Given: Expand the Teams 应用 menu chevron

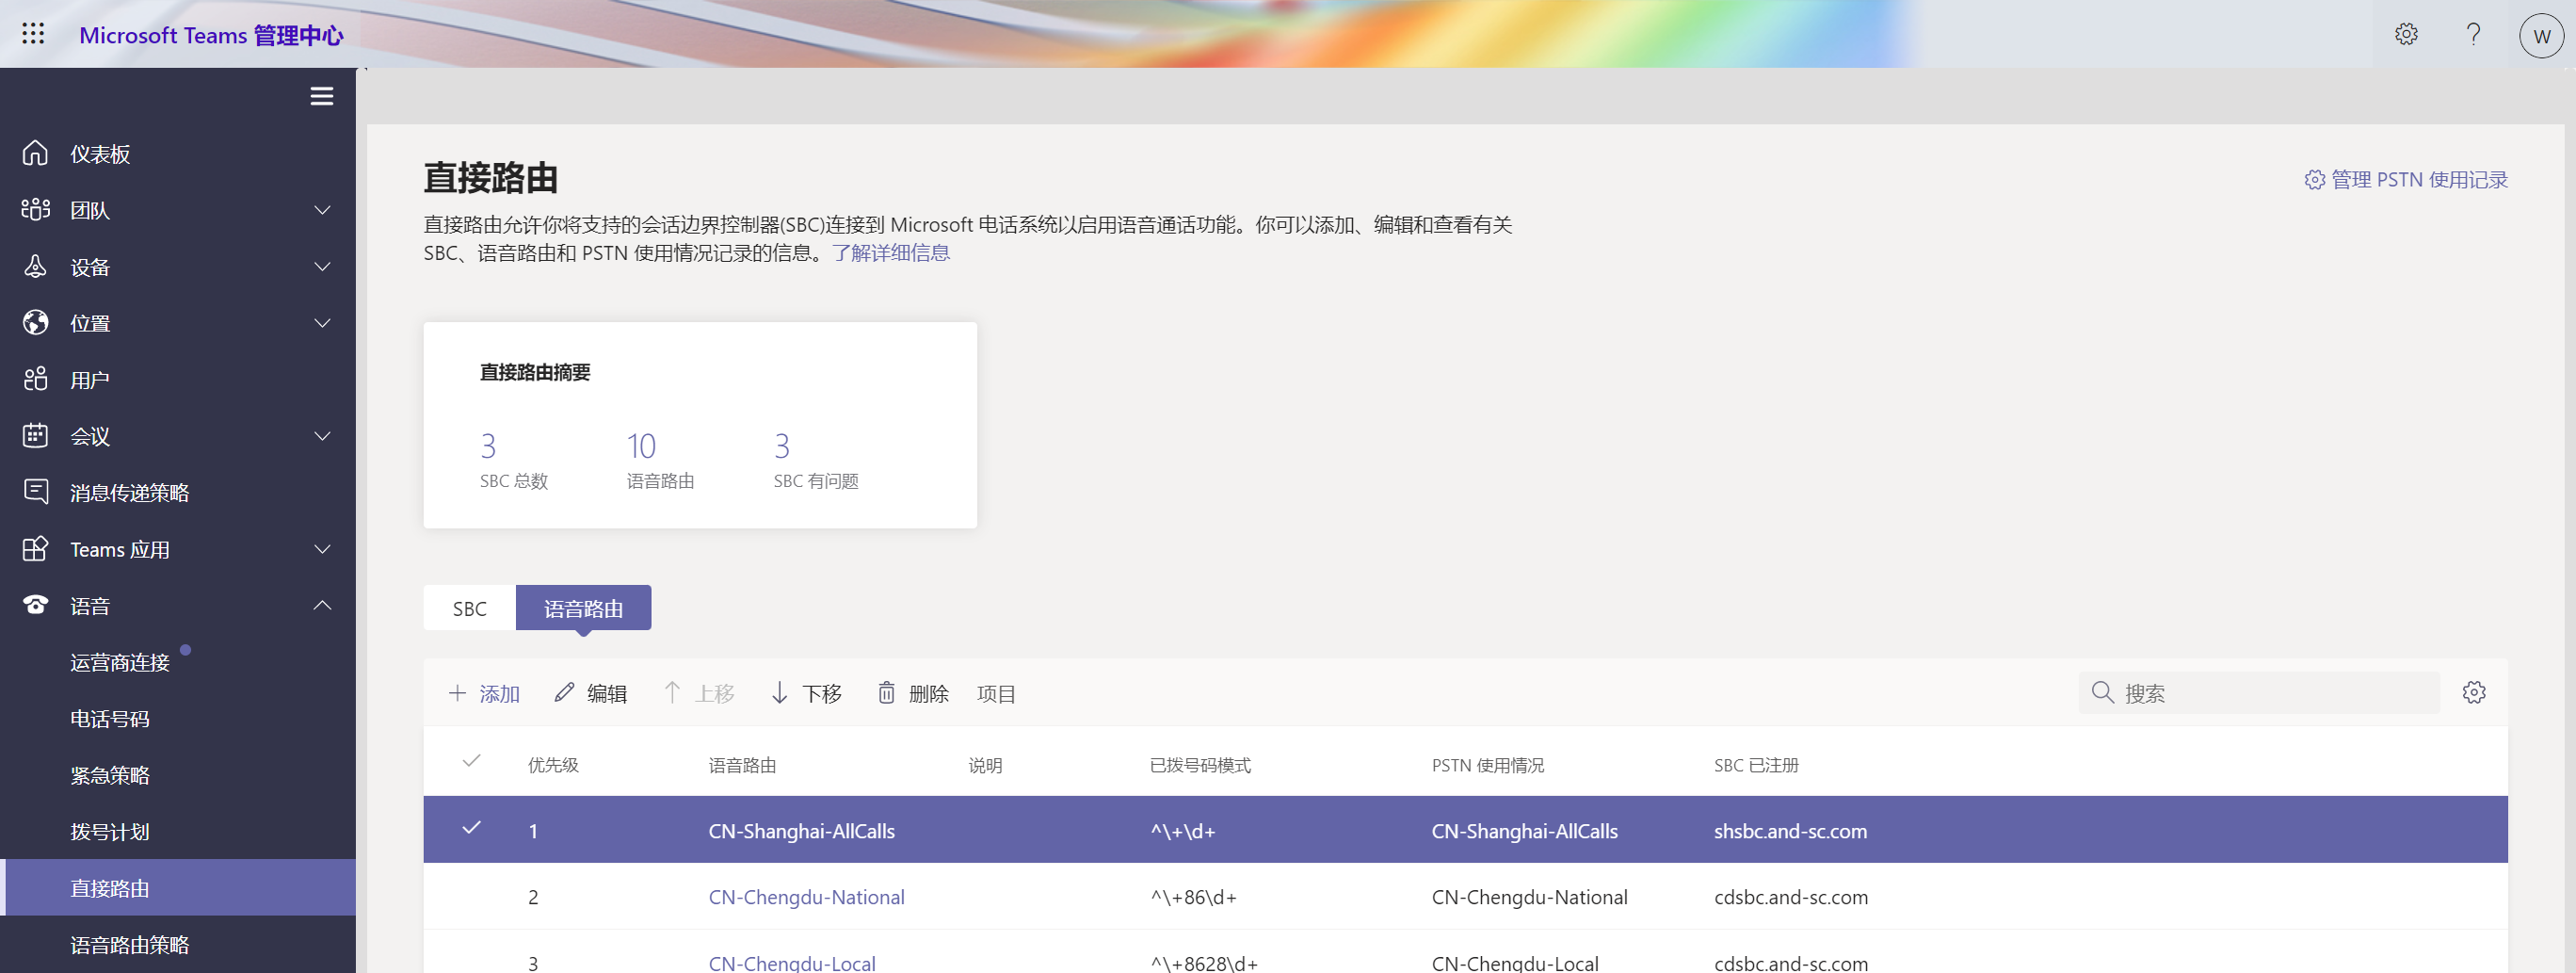Looking at the screenshot, I should click(x=322, y=549).
